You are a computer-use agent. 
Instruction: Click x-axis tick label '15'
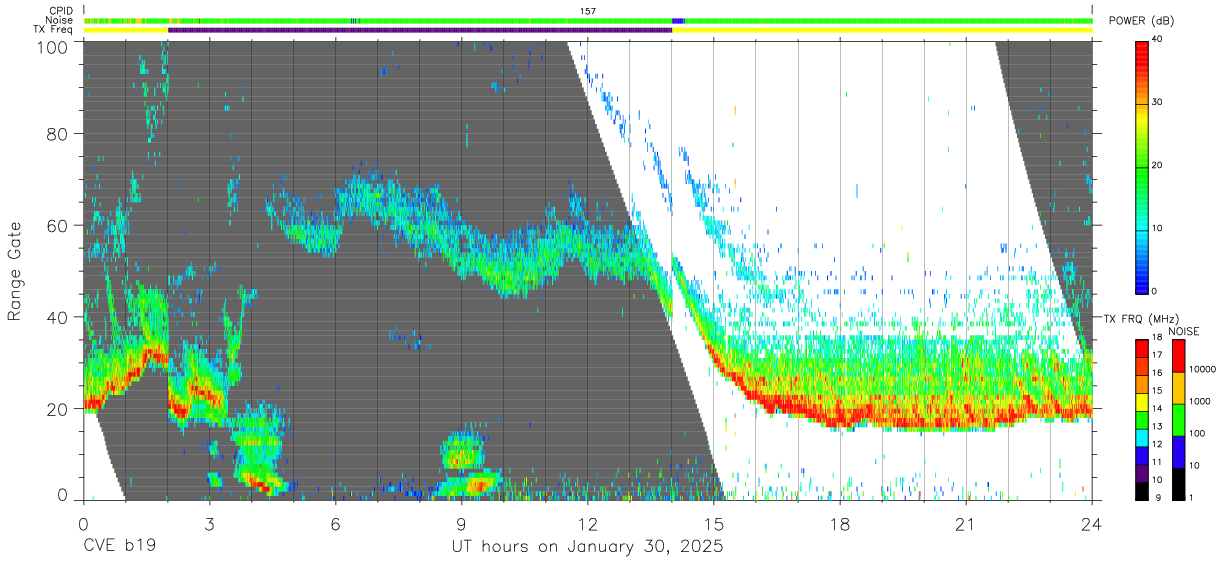[713, 524]
